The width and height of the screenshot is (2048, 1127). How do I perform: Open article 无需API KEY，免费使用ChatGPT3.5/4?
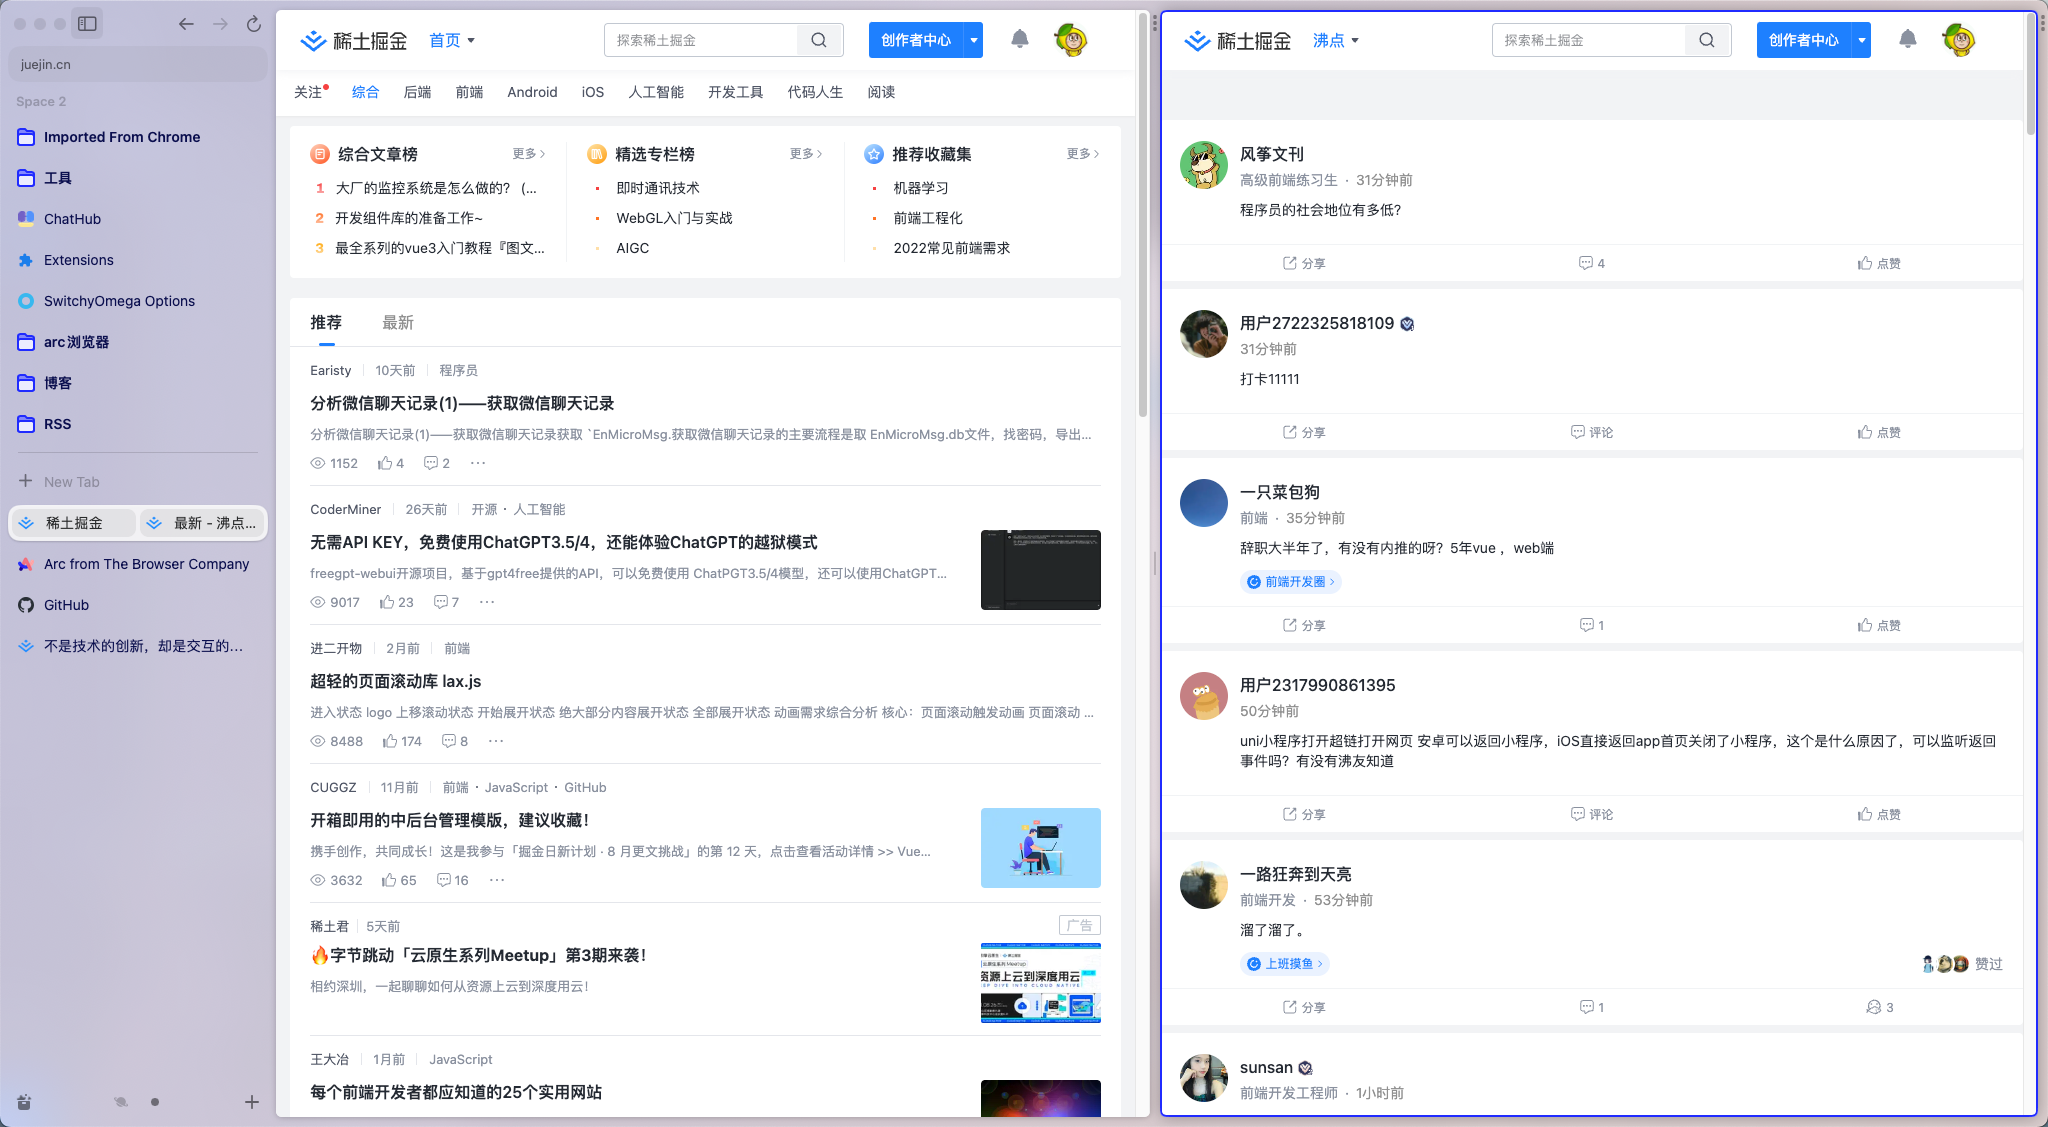click(564, 542)
